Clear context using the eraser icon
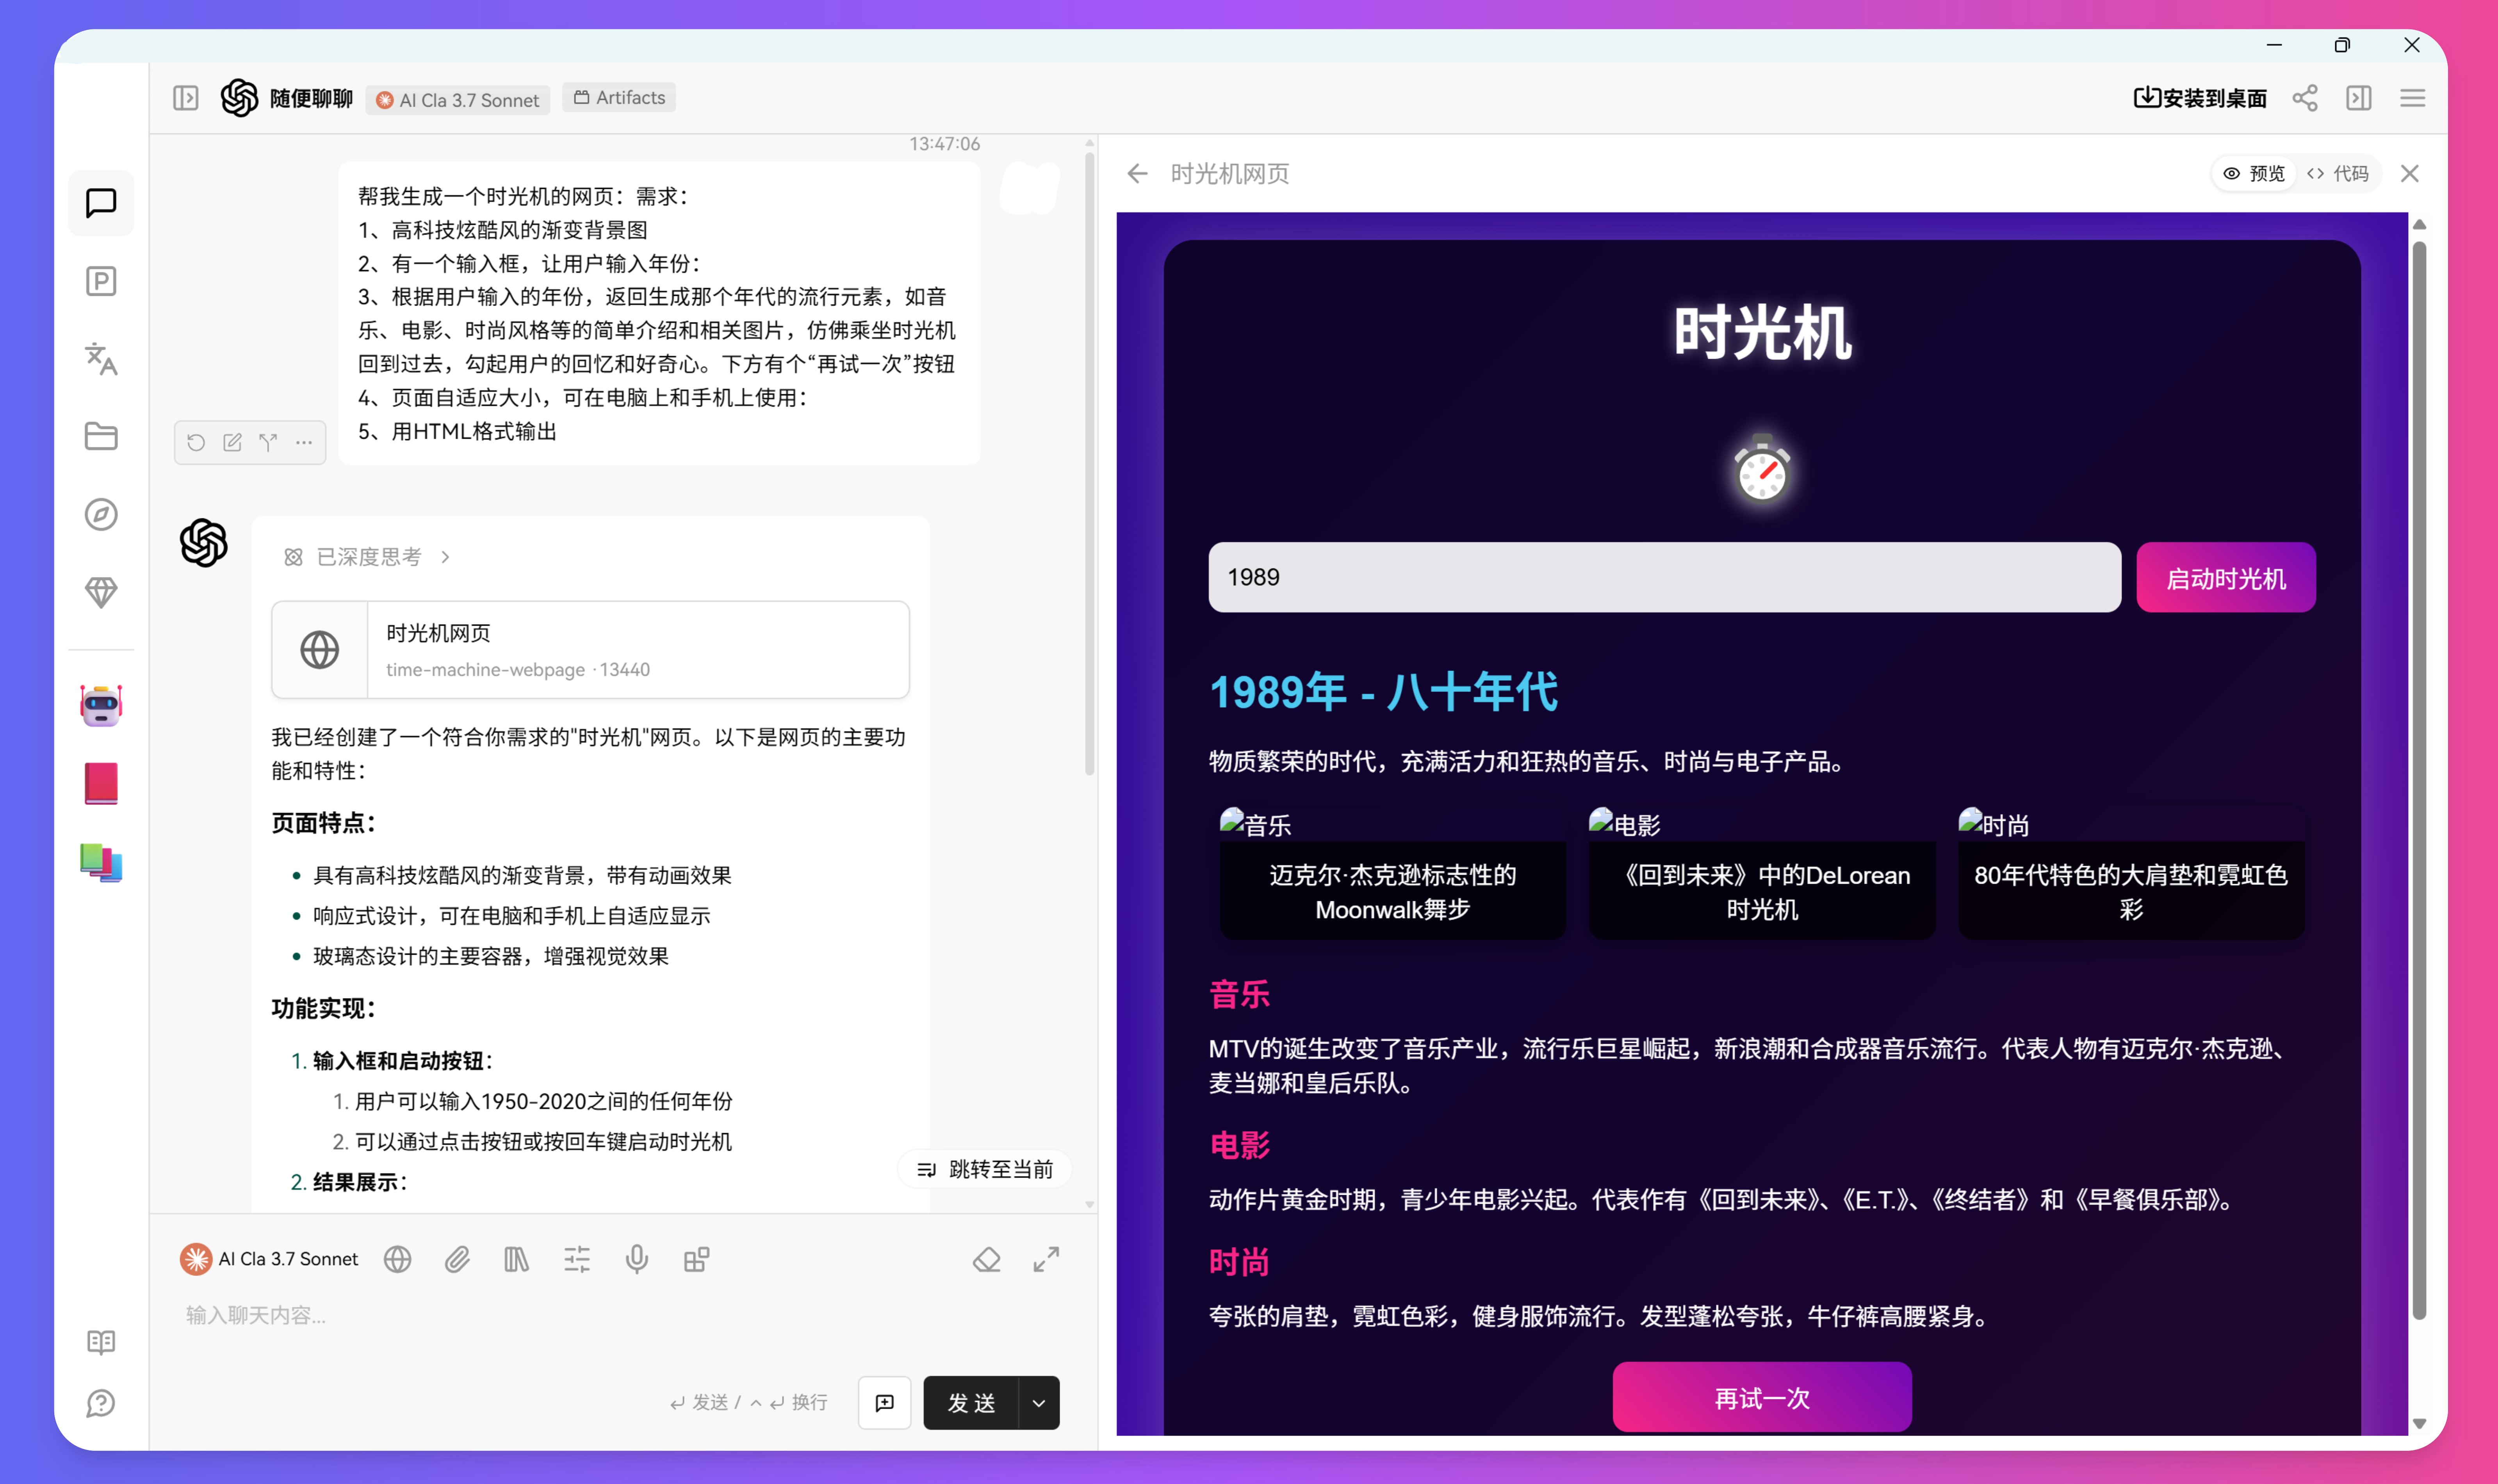This screenshot has width=2498, height=1484. 986,1259
